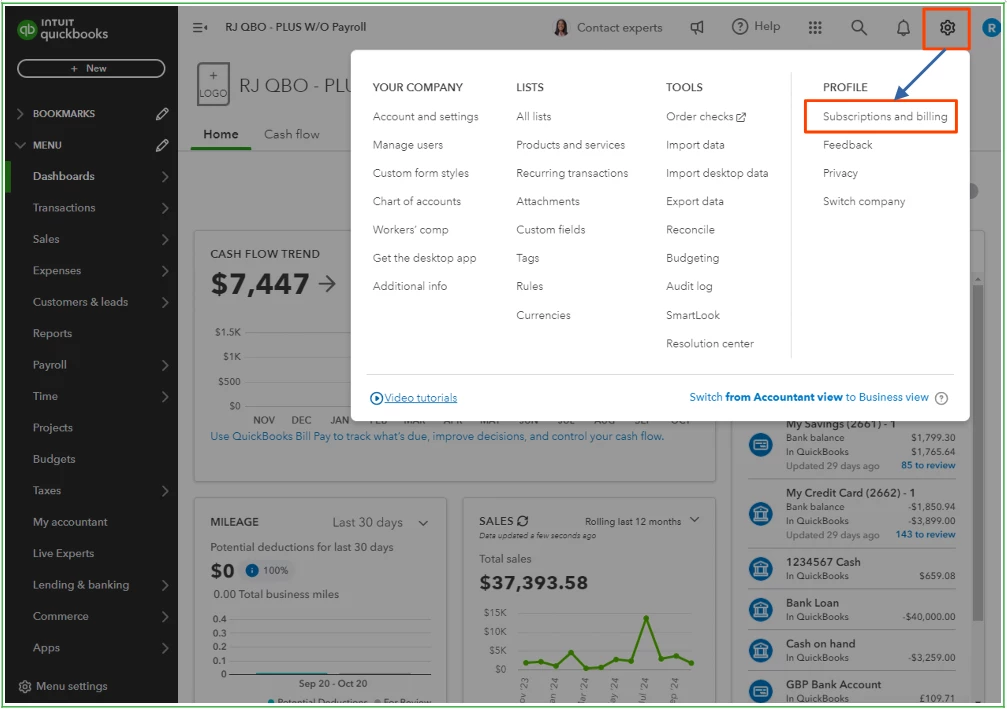Click the New button
1007x709 pixels.
(x=91, y=68)
